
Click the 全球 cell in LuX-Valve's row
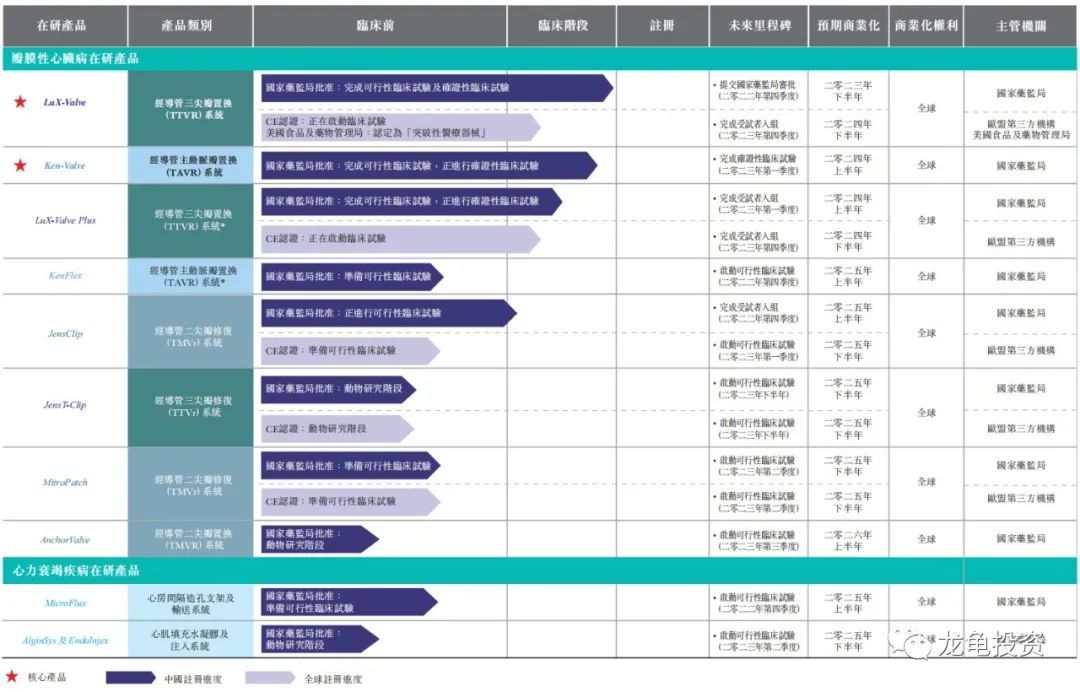(927, 110)
